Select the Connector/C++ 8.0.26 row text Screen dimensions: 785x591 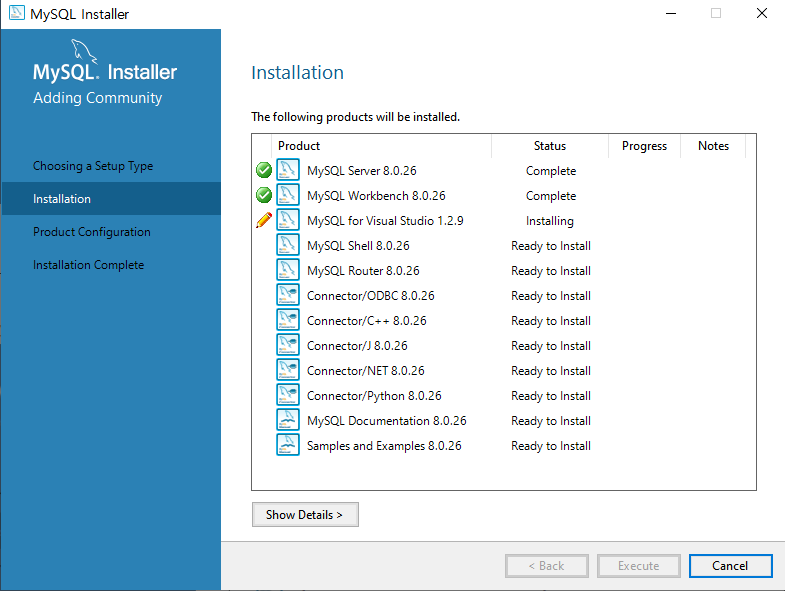coord(367,321)
